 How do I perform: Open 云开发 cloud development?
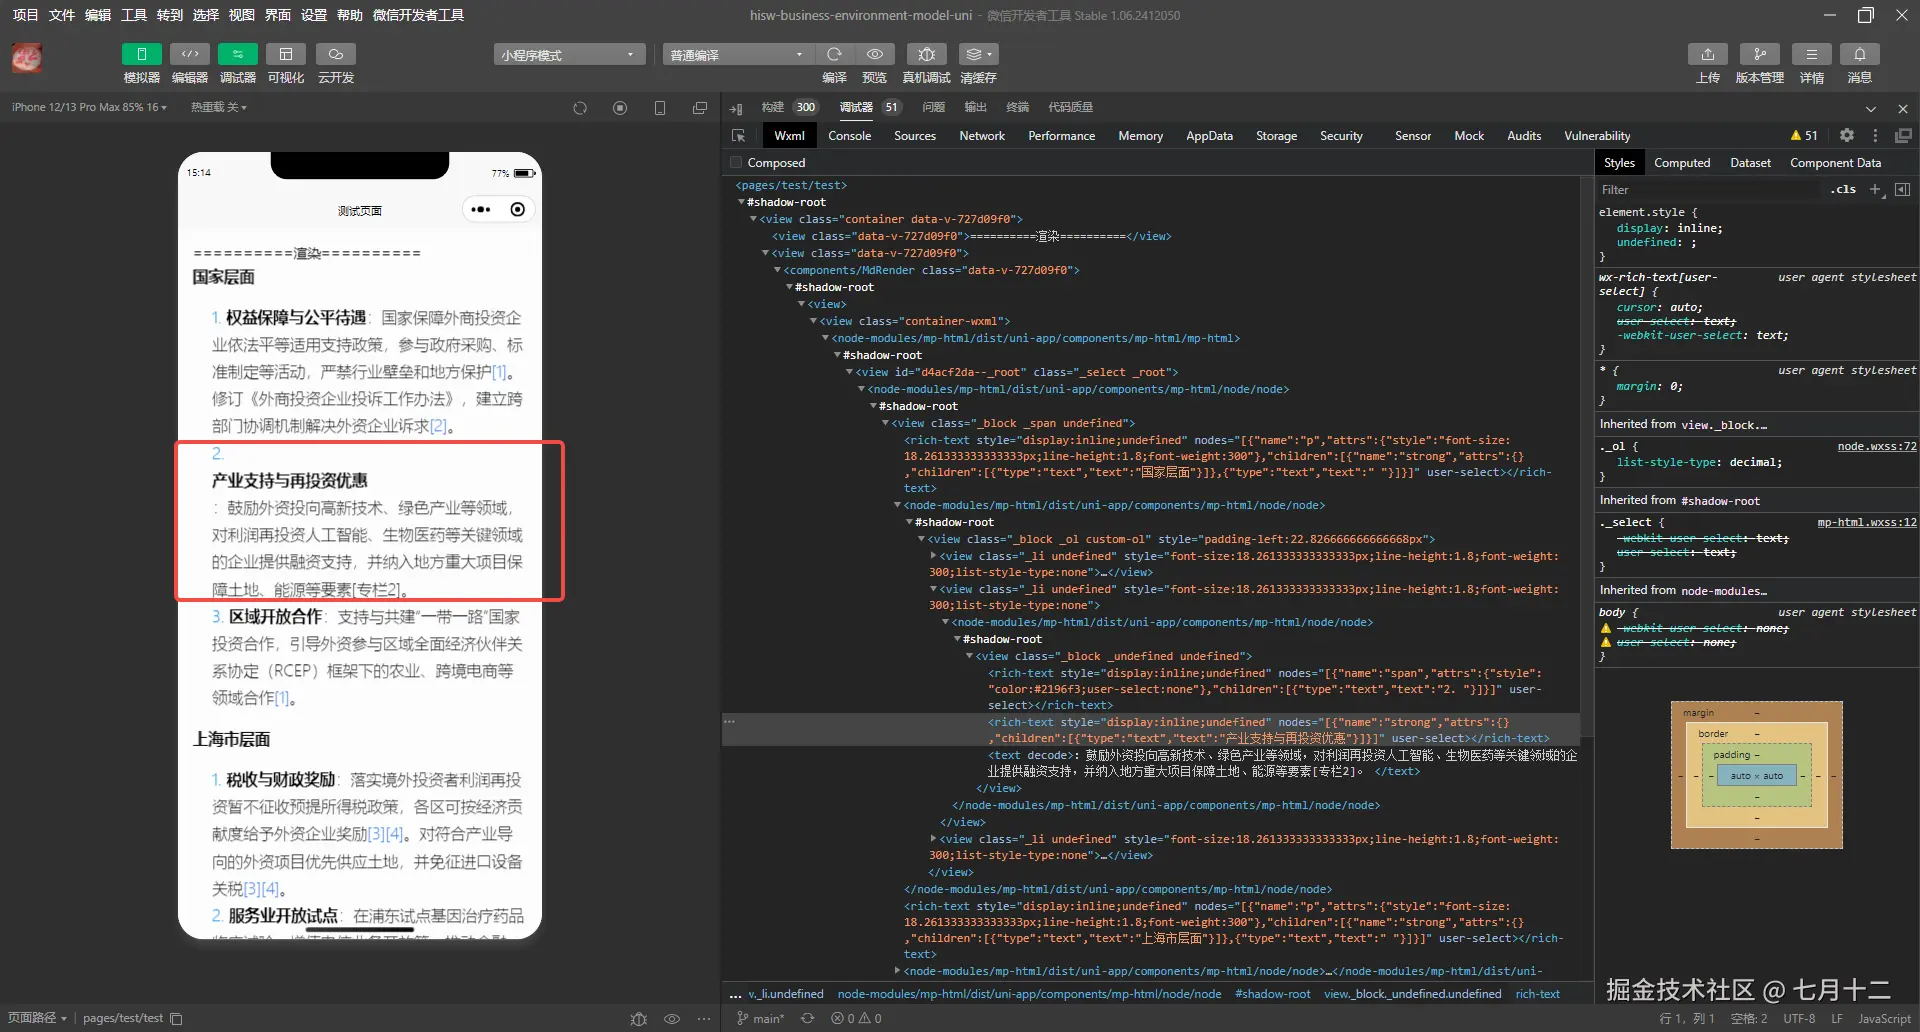pyautogui.click(x=336, y=54)
